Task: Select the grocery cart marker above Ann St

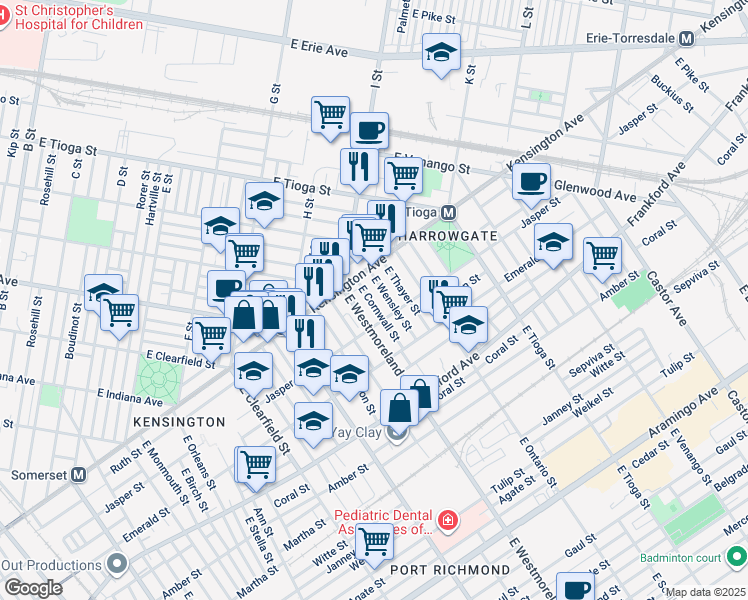Action: [x=256, y=466]
